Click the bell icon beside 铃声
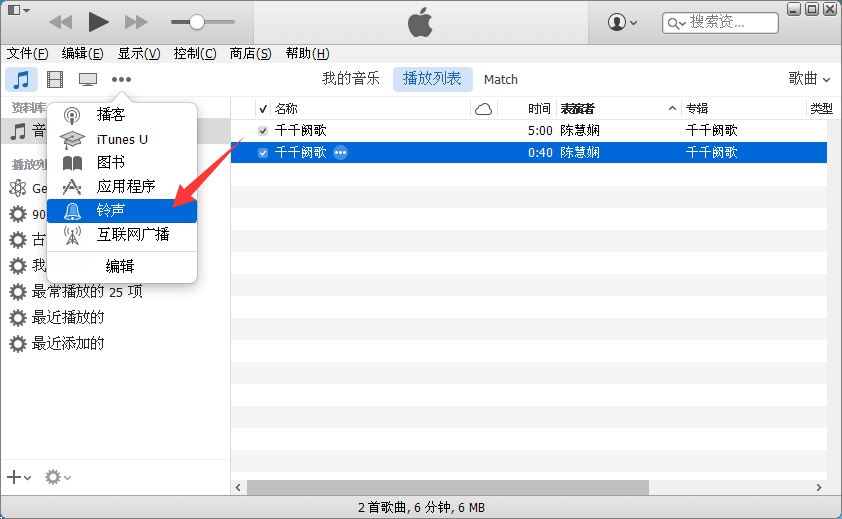Viewport: 842px width, 519px height. (x=72, y=211)
